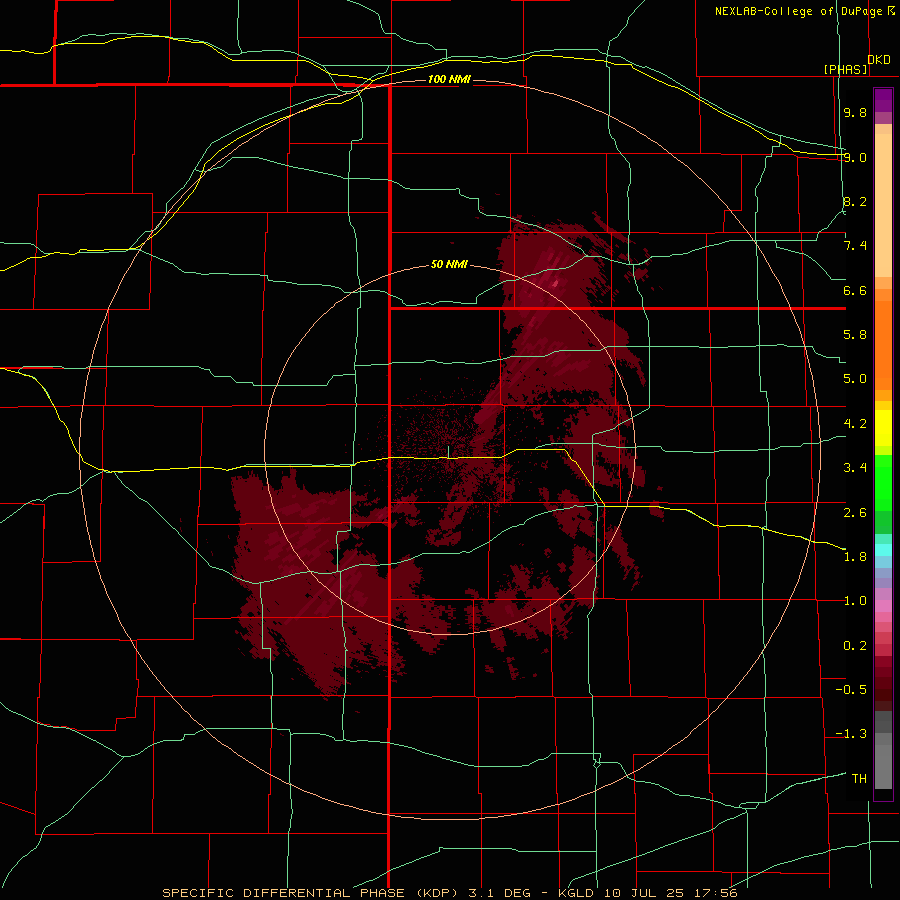Select the 5.8 scale value
Screen dimensions: 900x900
pos(855,335)
